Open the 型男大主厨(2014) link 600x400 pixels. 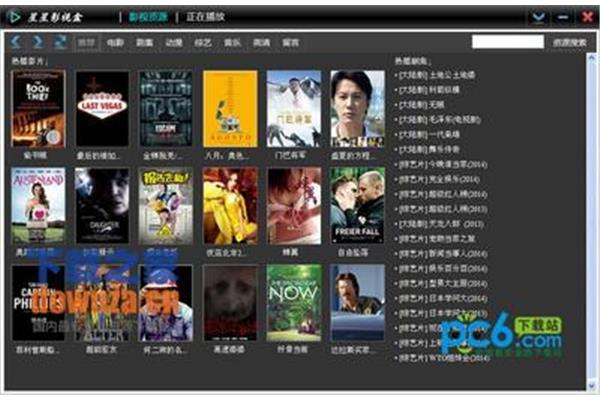443,284
